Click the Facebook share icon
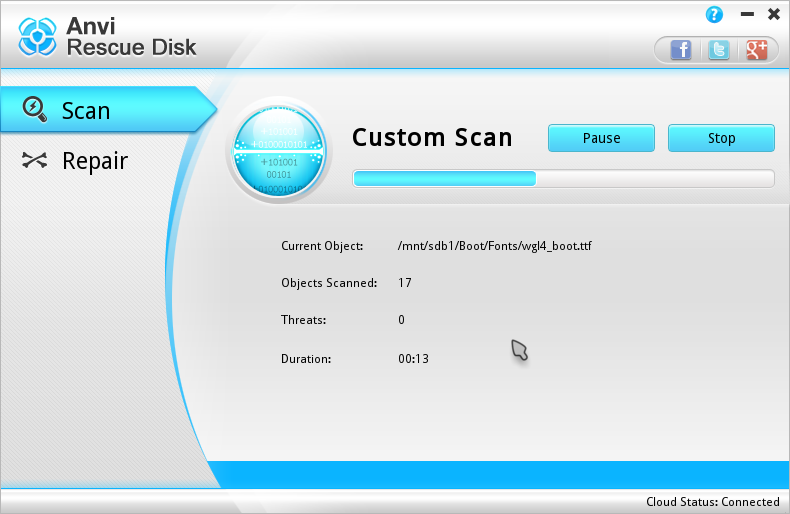 tap(681, 50)
